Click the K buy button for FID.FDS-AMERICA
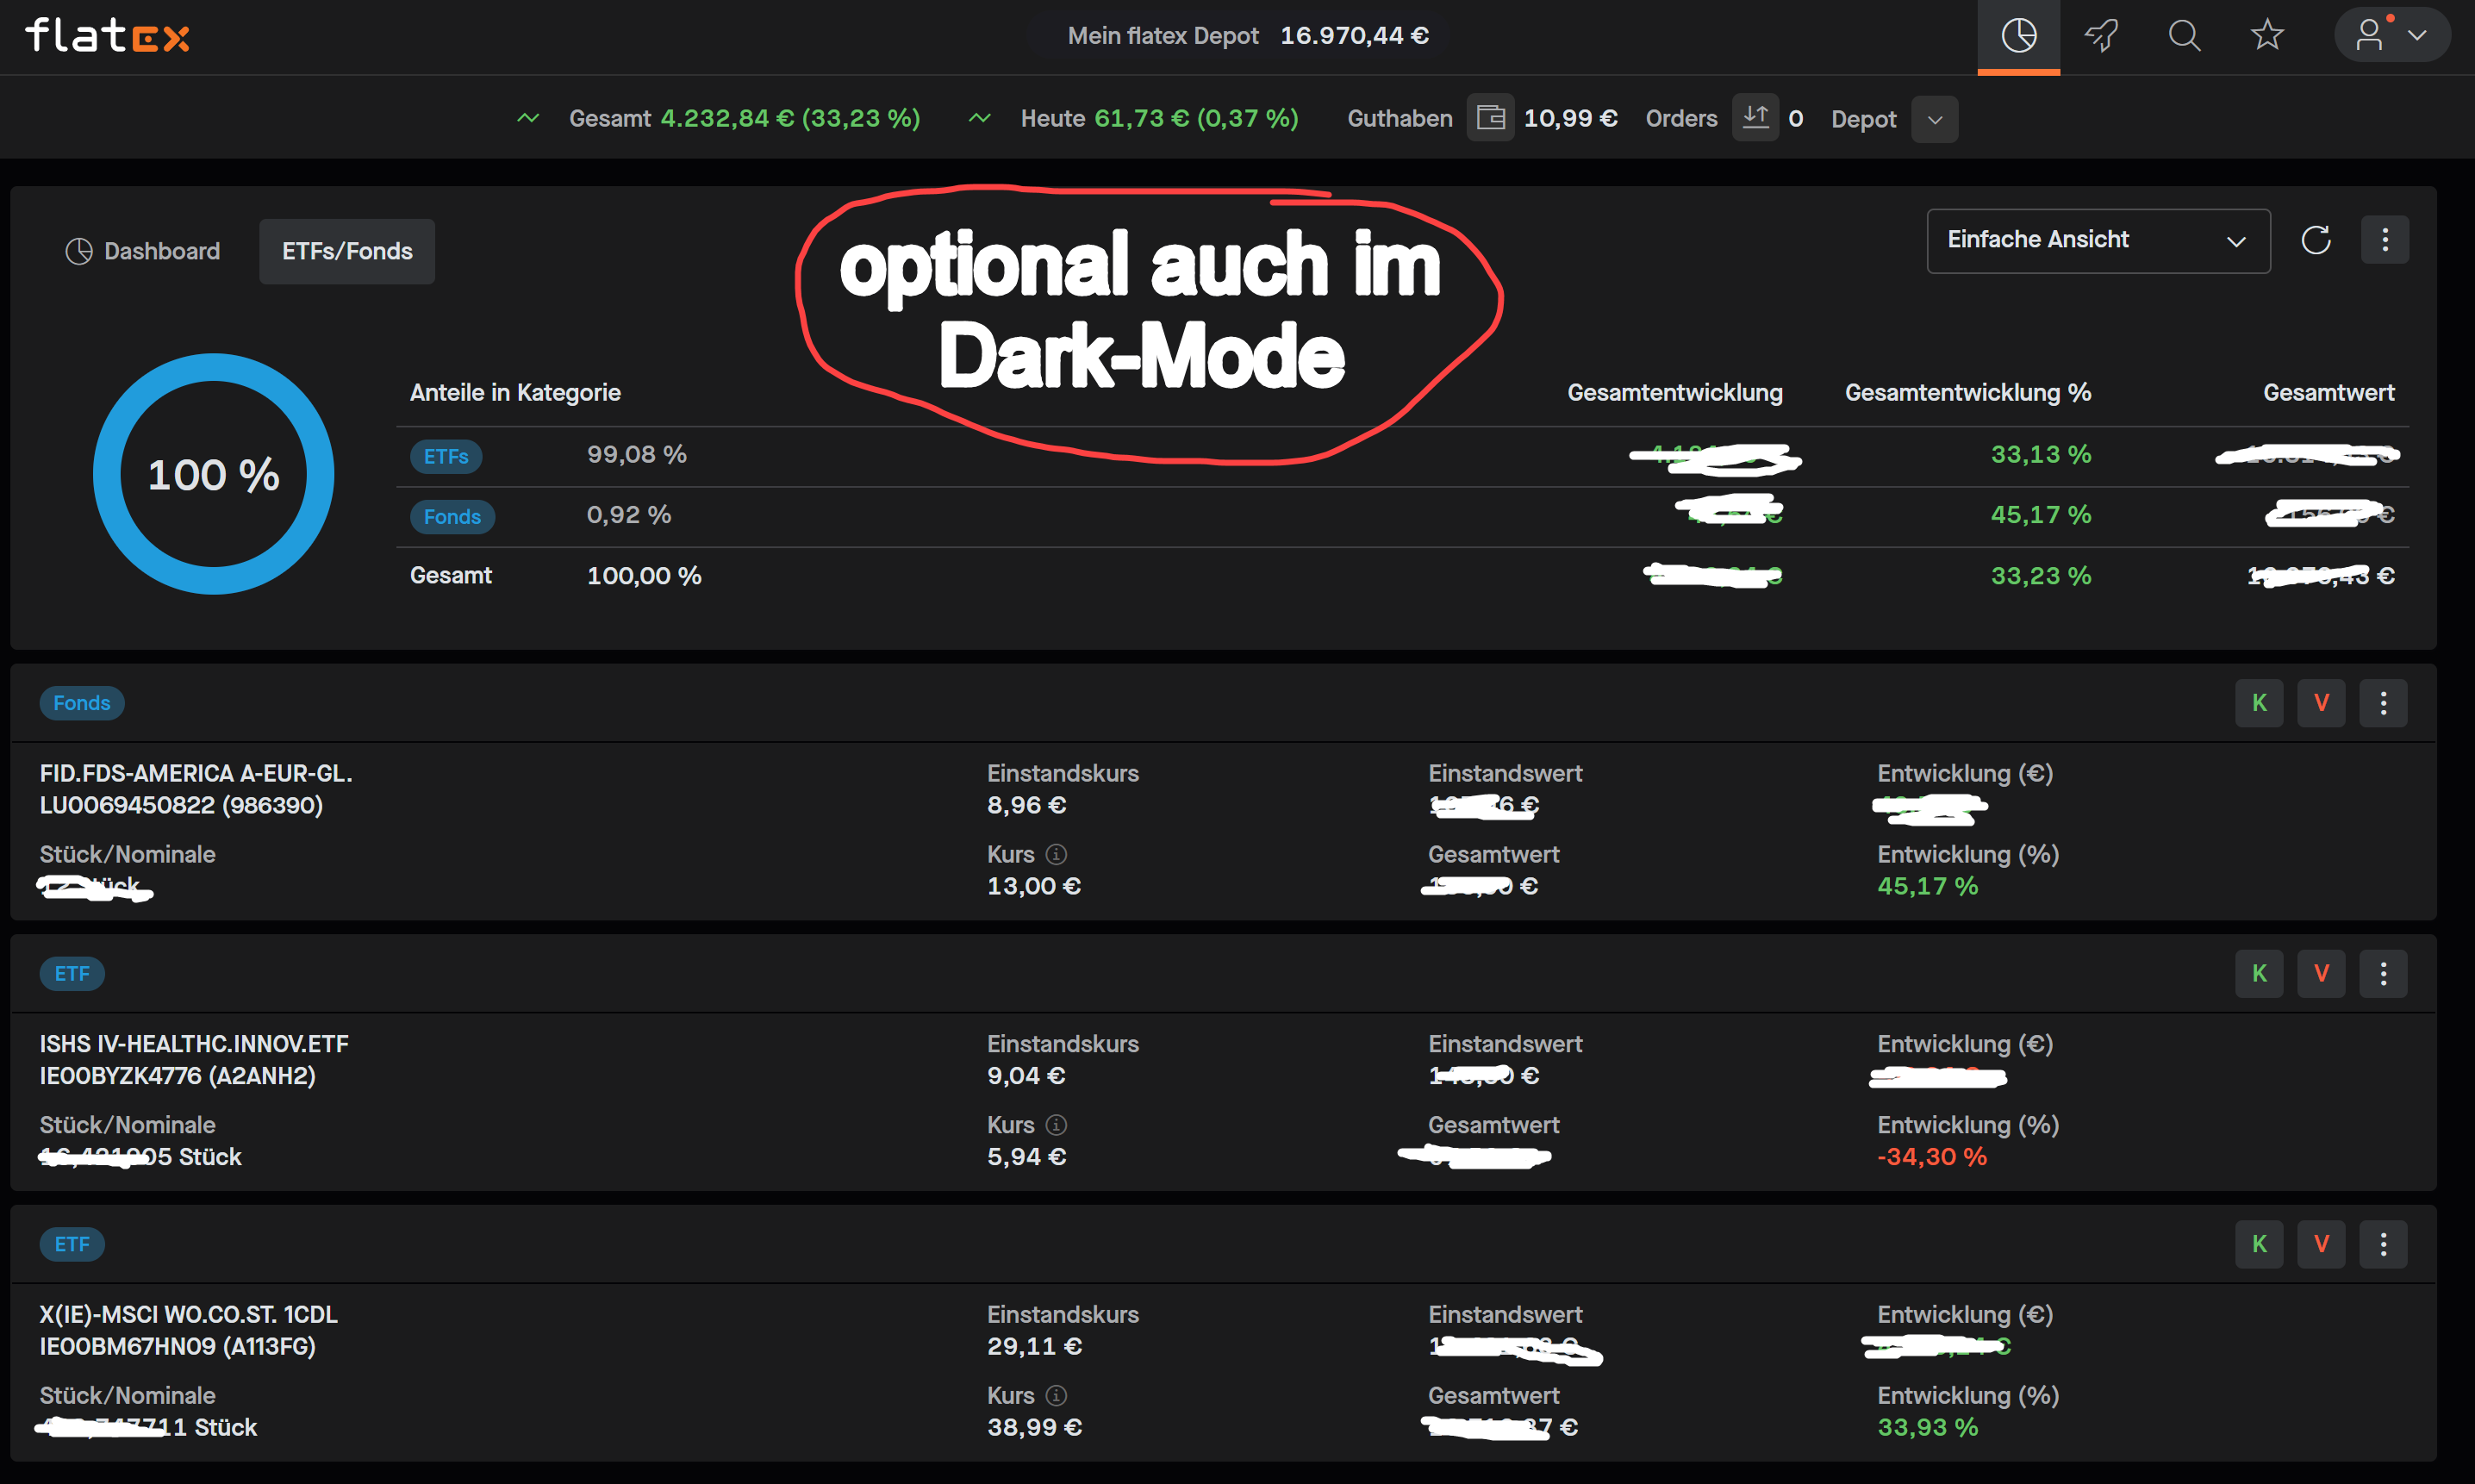The width and height of the screenshot is (2475, 1484). (2259, 703)
